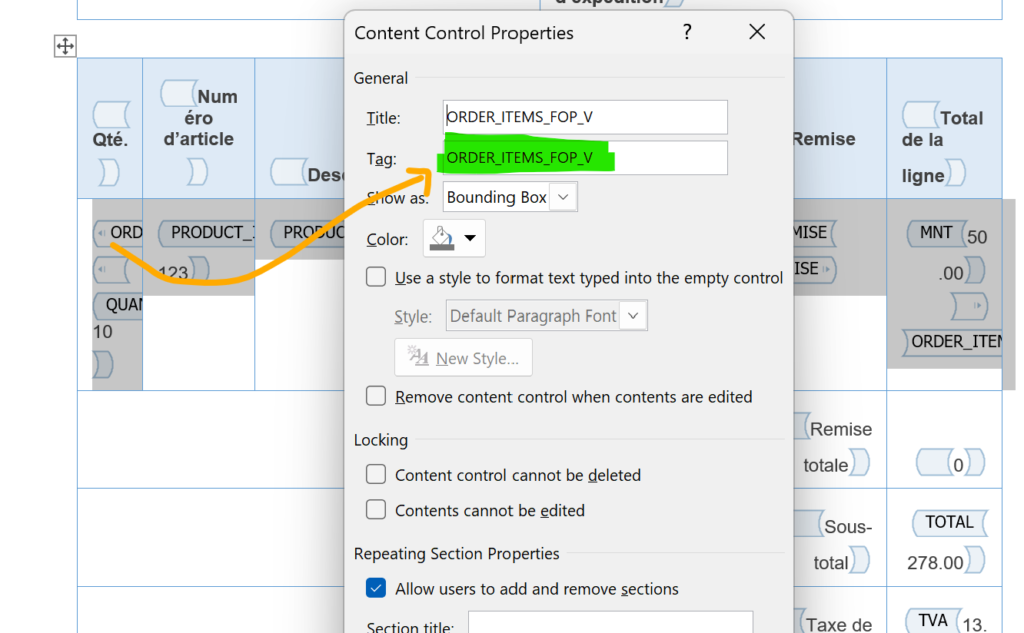Open the Color dropdown arrow
Image resolution: width=1024 pixels, height=633 pixels.
point(470,238)
